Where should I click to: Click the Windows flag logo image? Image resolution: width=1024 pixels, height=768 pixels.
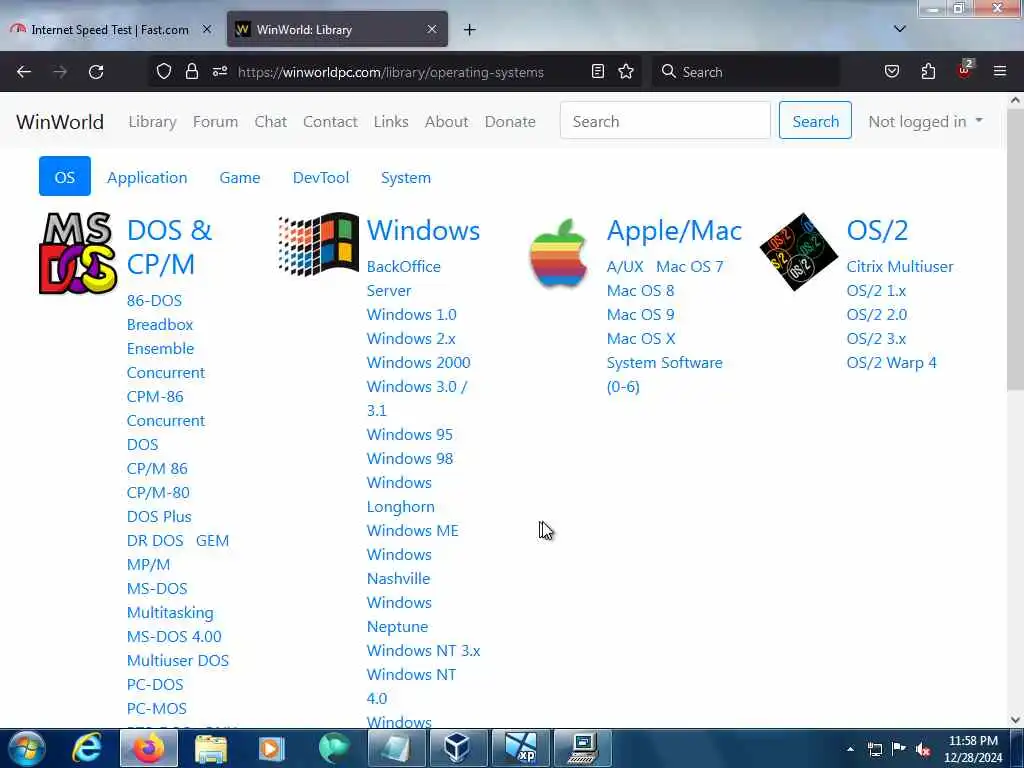pos(319,244)
